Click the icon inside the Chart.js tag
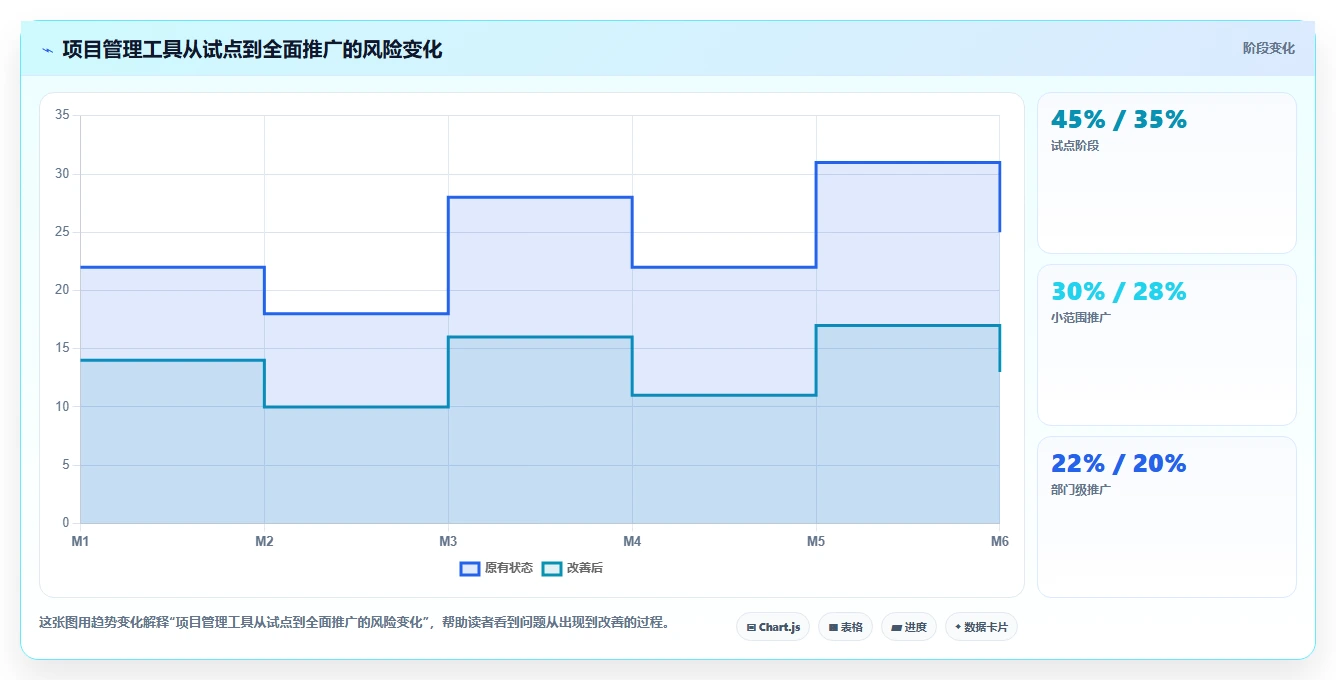This screenshot has height=680, width=1336. click(751, 628)
